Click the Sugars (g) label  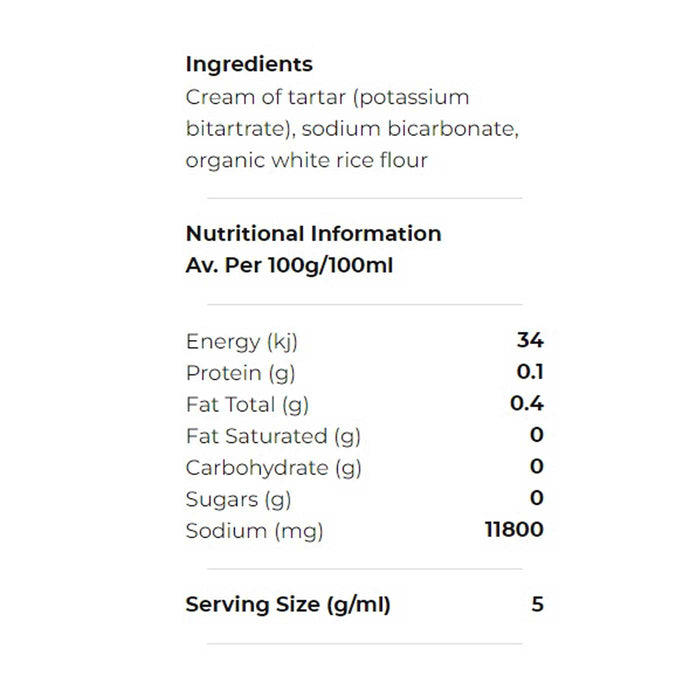click(x=238, y=499)
